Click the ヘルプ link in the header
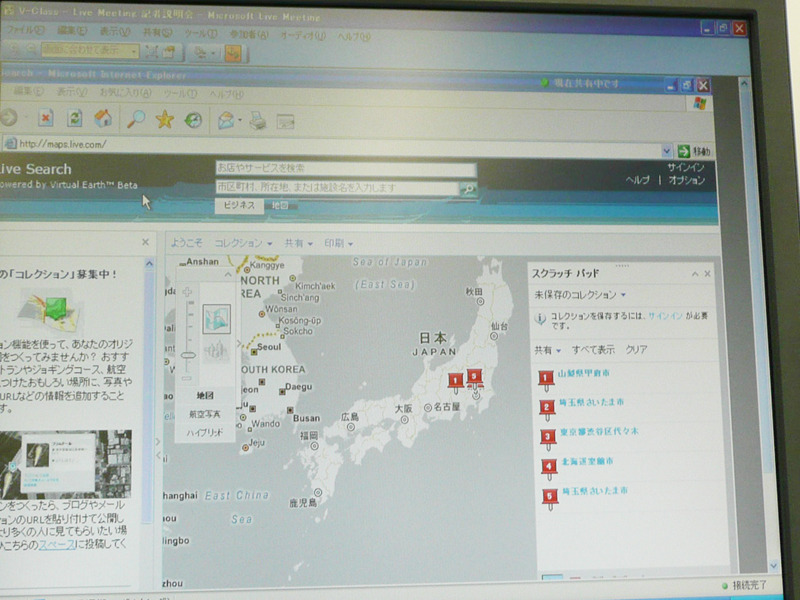The image size is (800, 600). click(638, 180)
